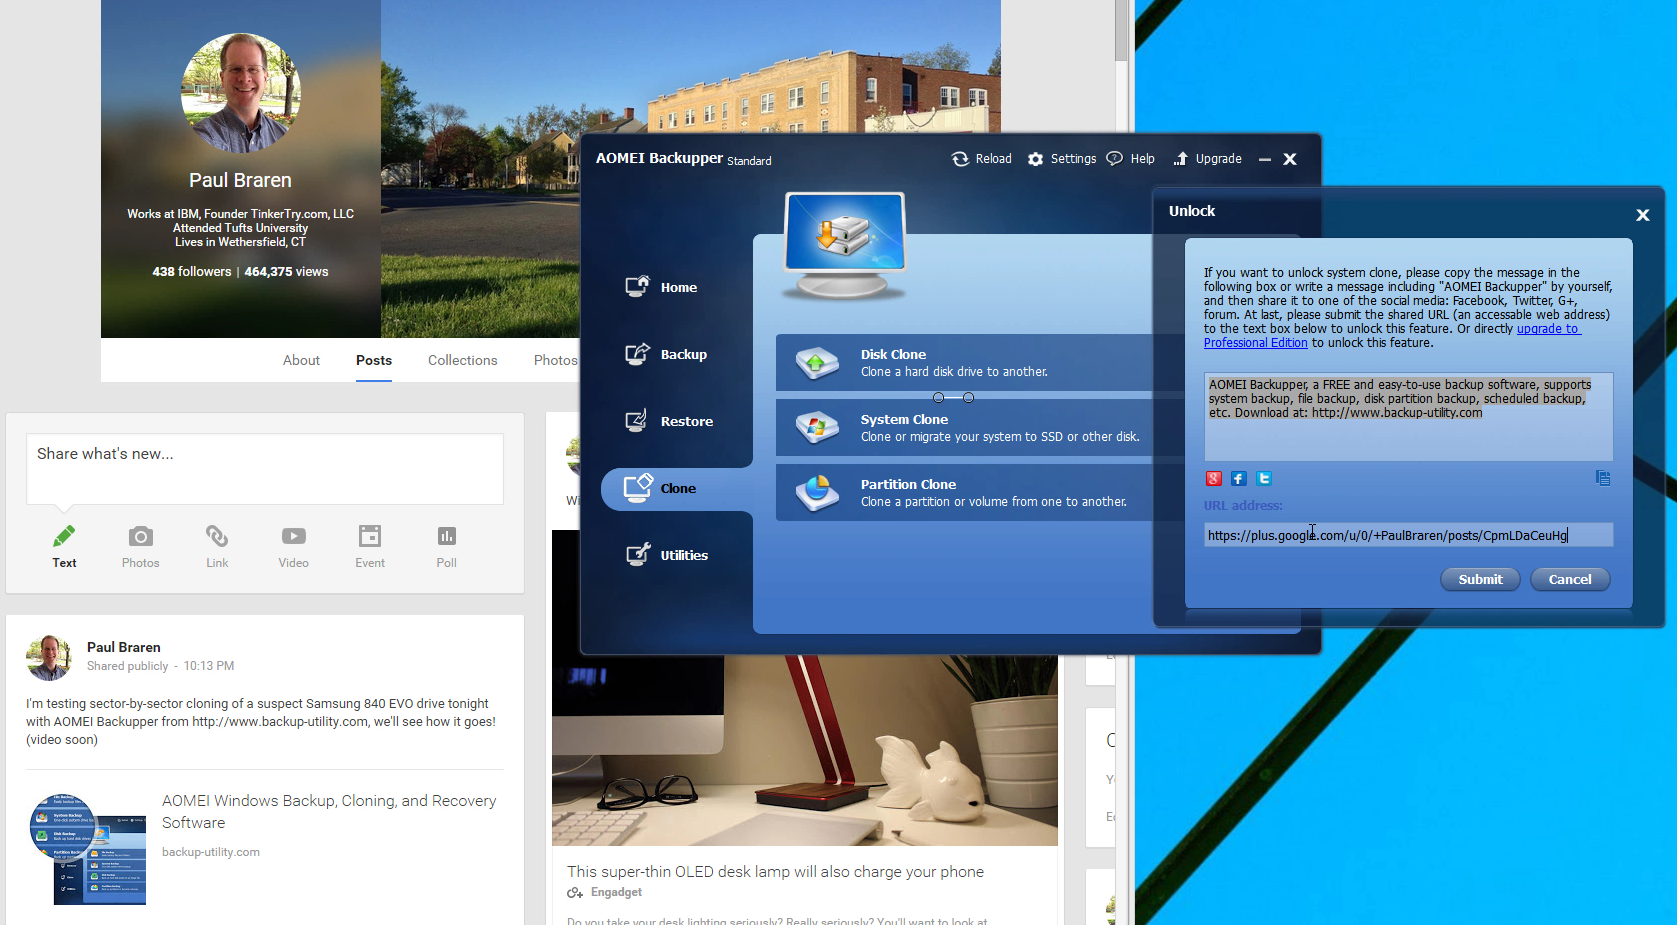Cancel the Unlock dialog
The height and width of the screenshot is (925, 1677).
tap(1570, 579)
